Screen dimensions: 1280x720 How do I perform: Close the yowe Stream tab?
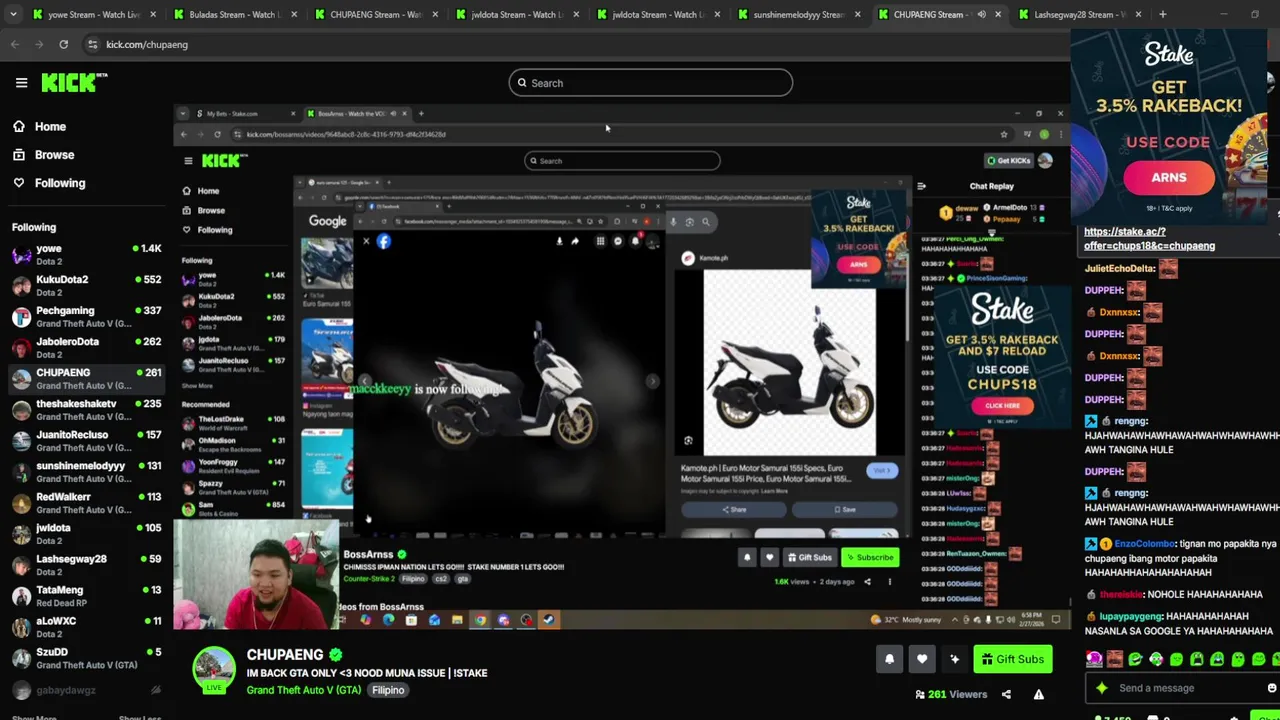click(151, 14)
